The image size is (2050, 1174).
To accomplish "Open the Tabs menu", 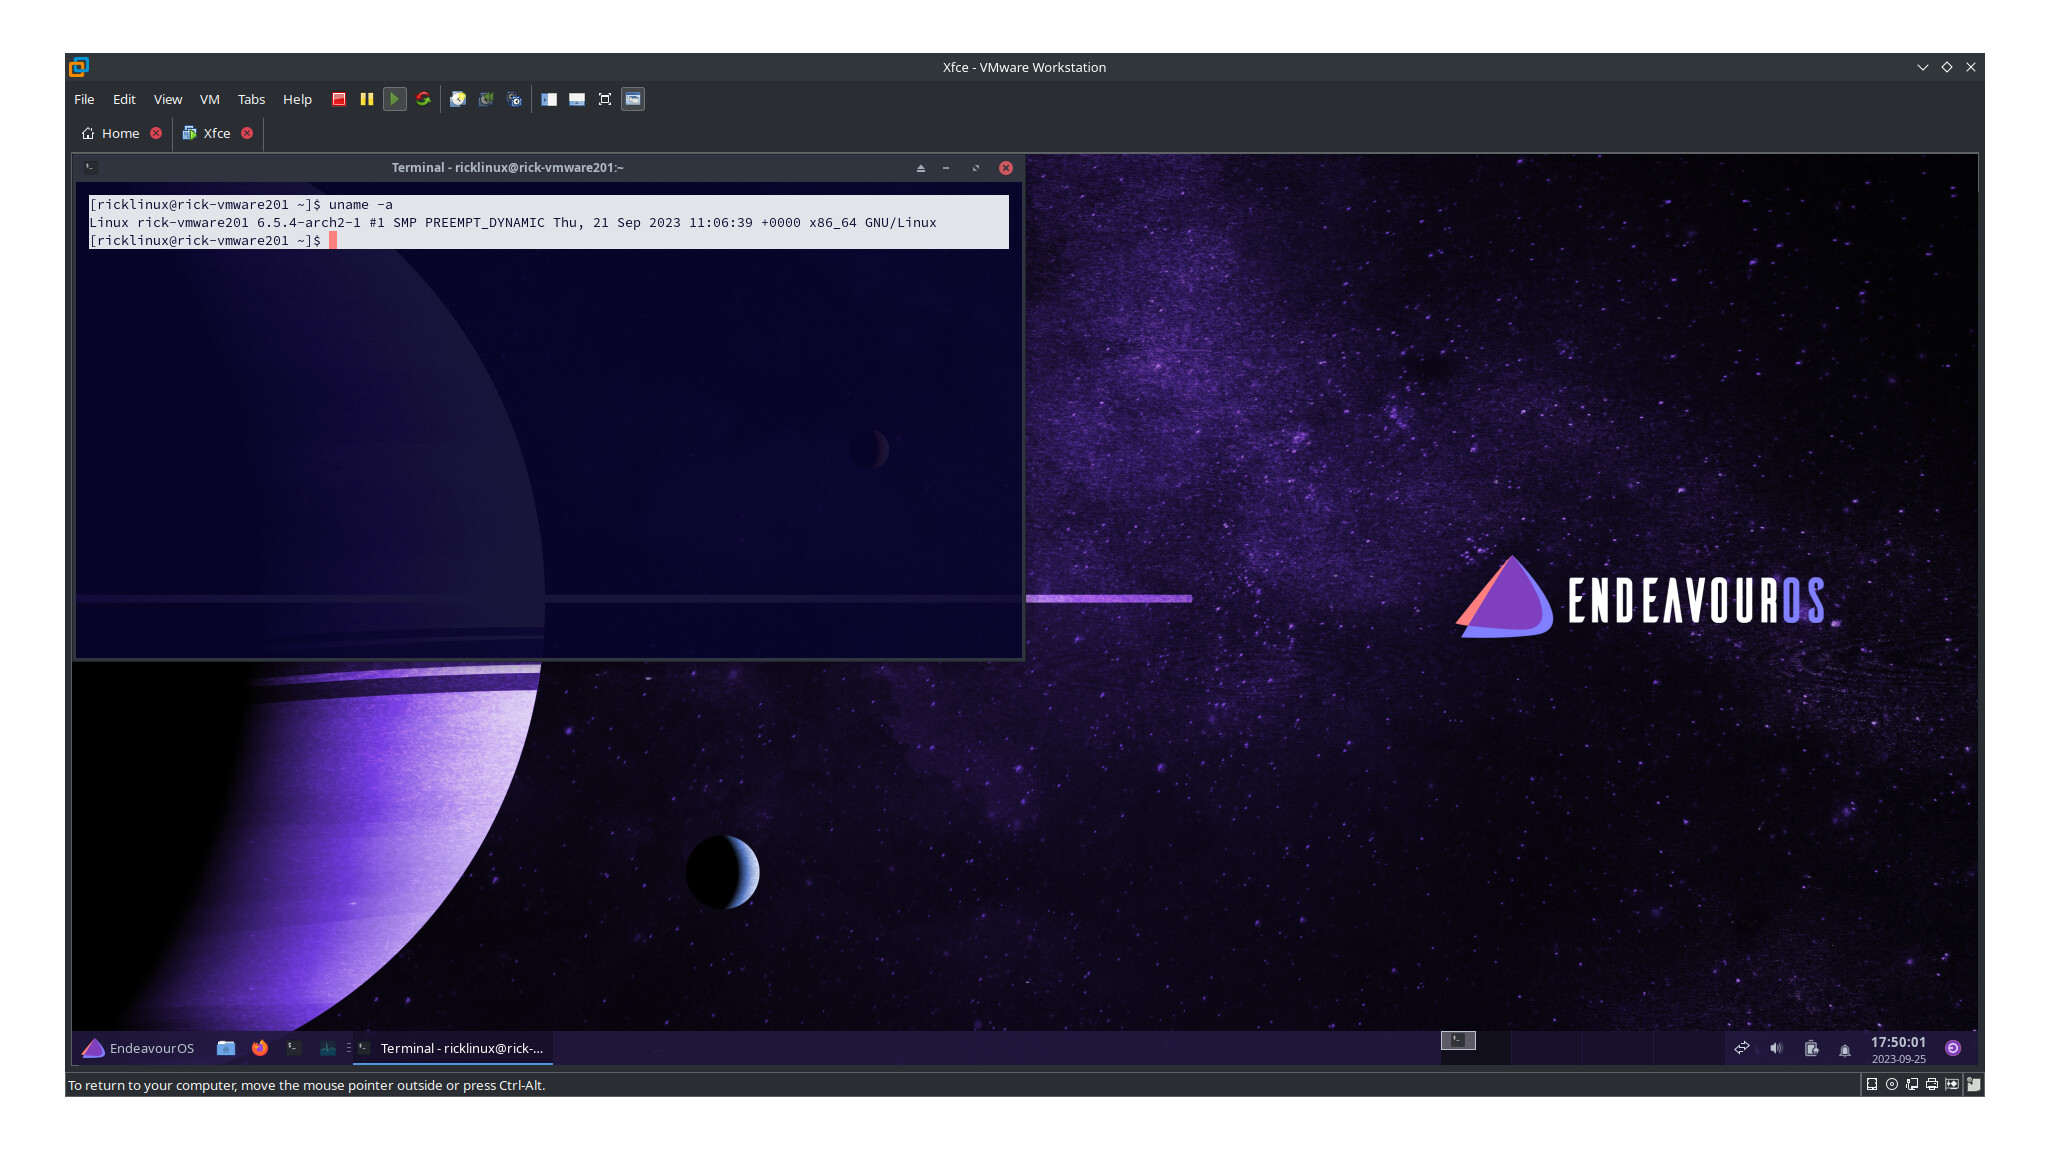I will 251,99.
